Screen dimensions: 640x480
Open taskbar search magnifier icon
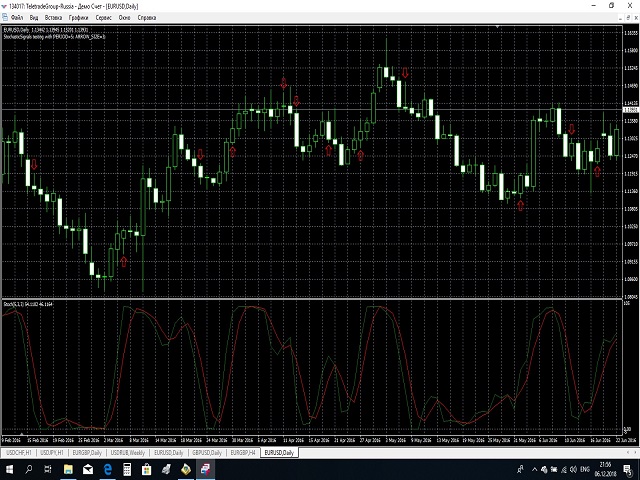[26, 468]
